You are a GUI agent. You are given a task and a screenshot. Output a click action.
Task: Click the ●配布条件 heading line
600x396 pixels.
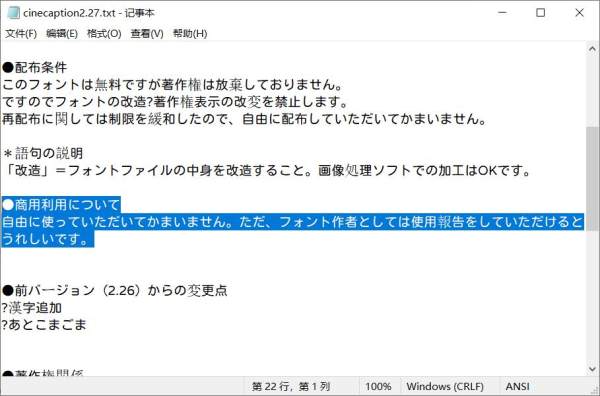click(35, 67)
